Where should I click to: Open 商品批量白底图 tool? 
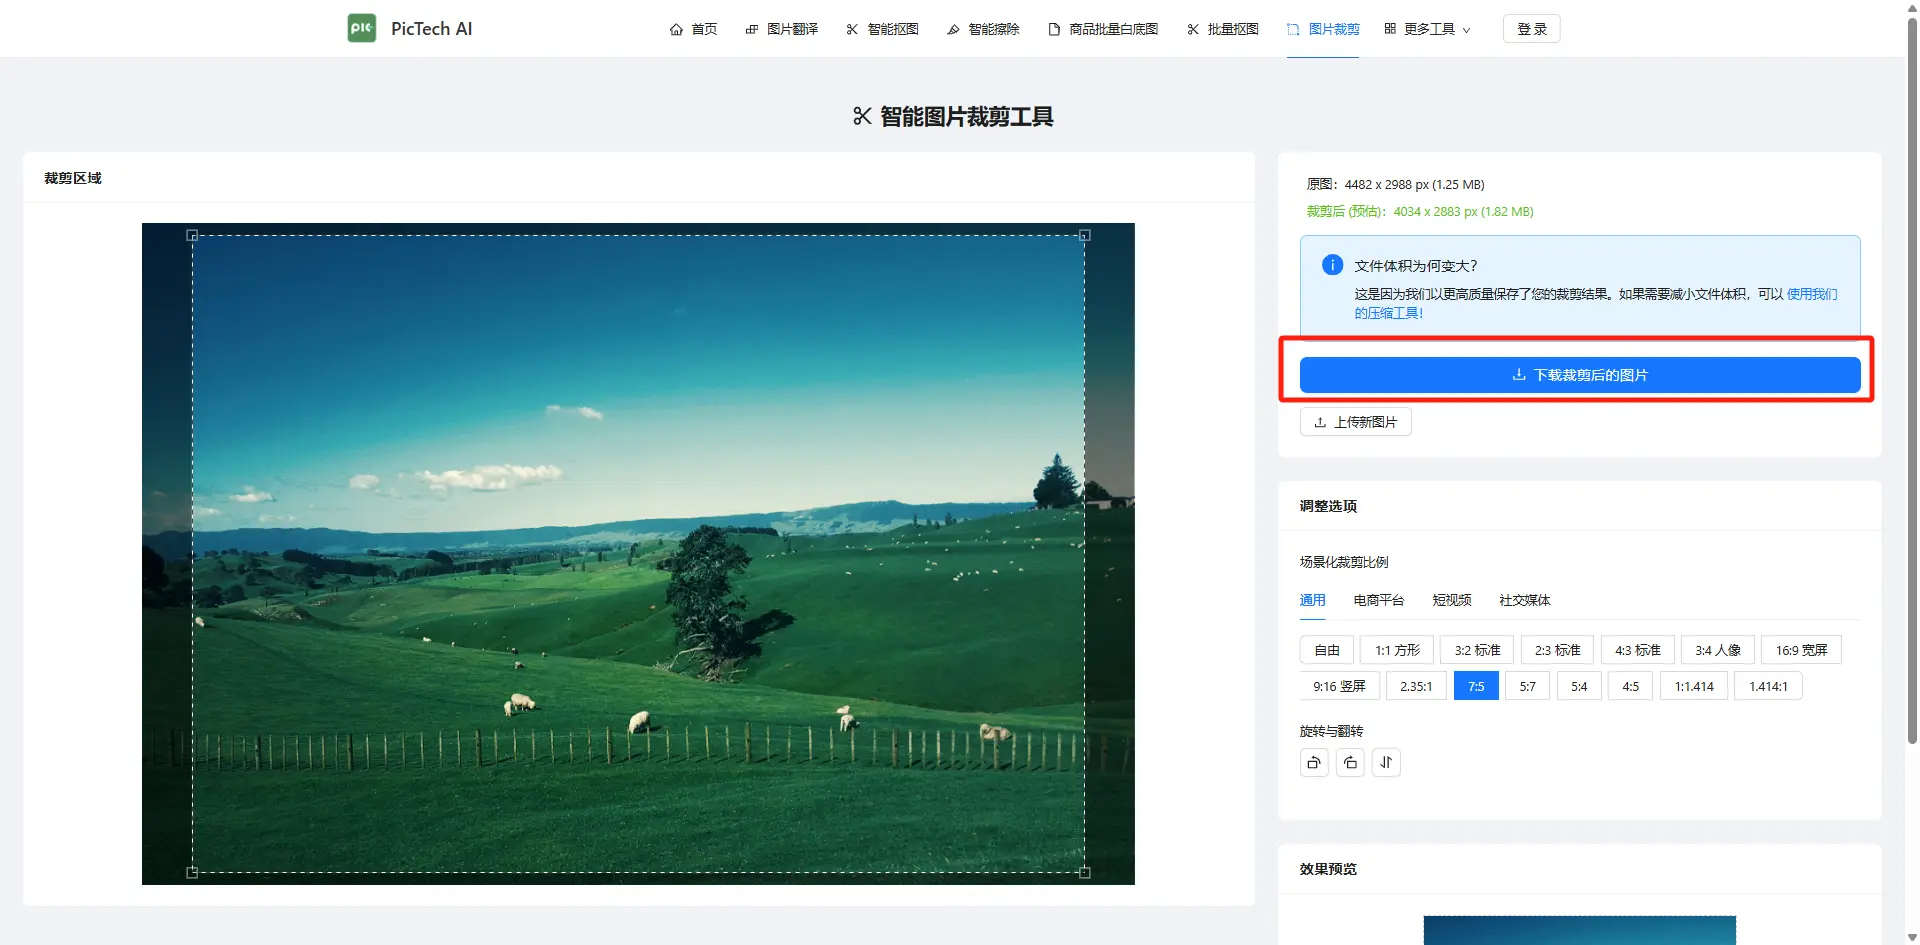(x=1103, y=29)
